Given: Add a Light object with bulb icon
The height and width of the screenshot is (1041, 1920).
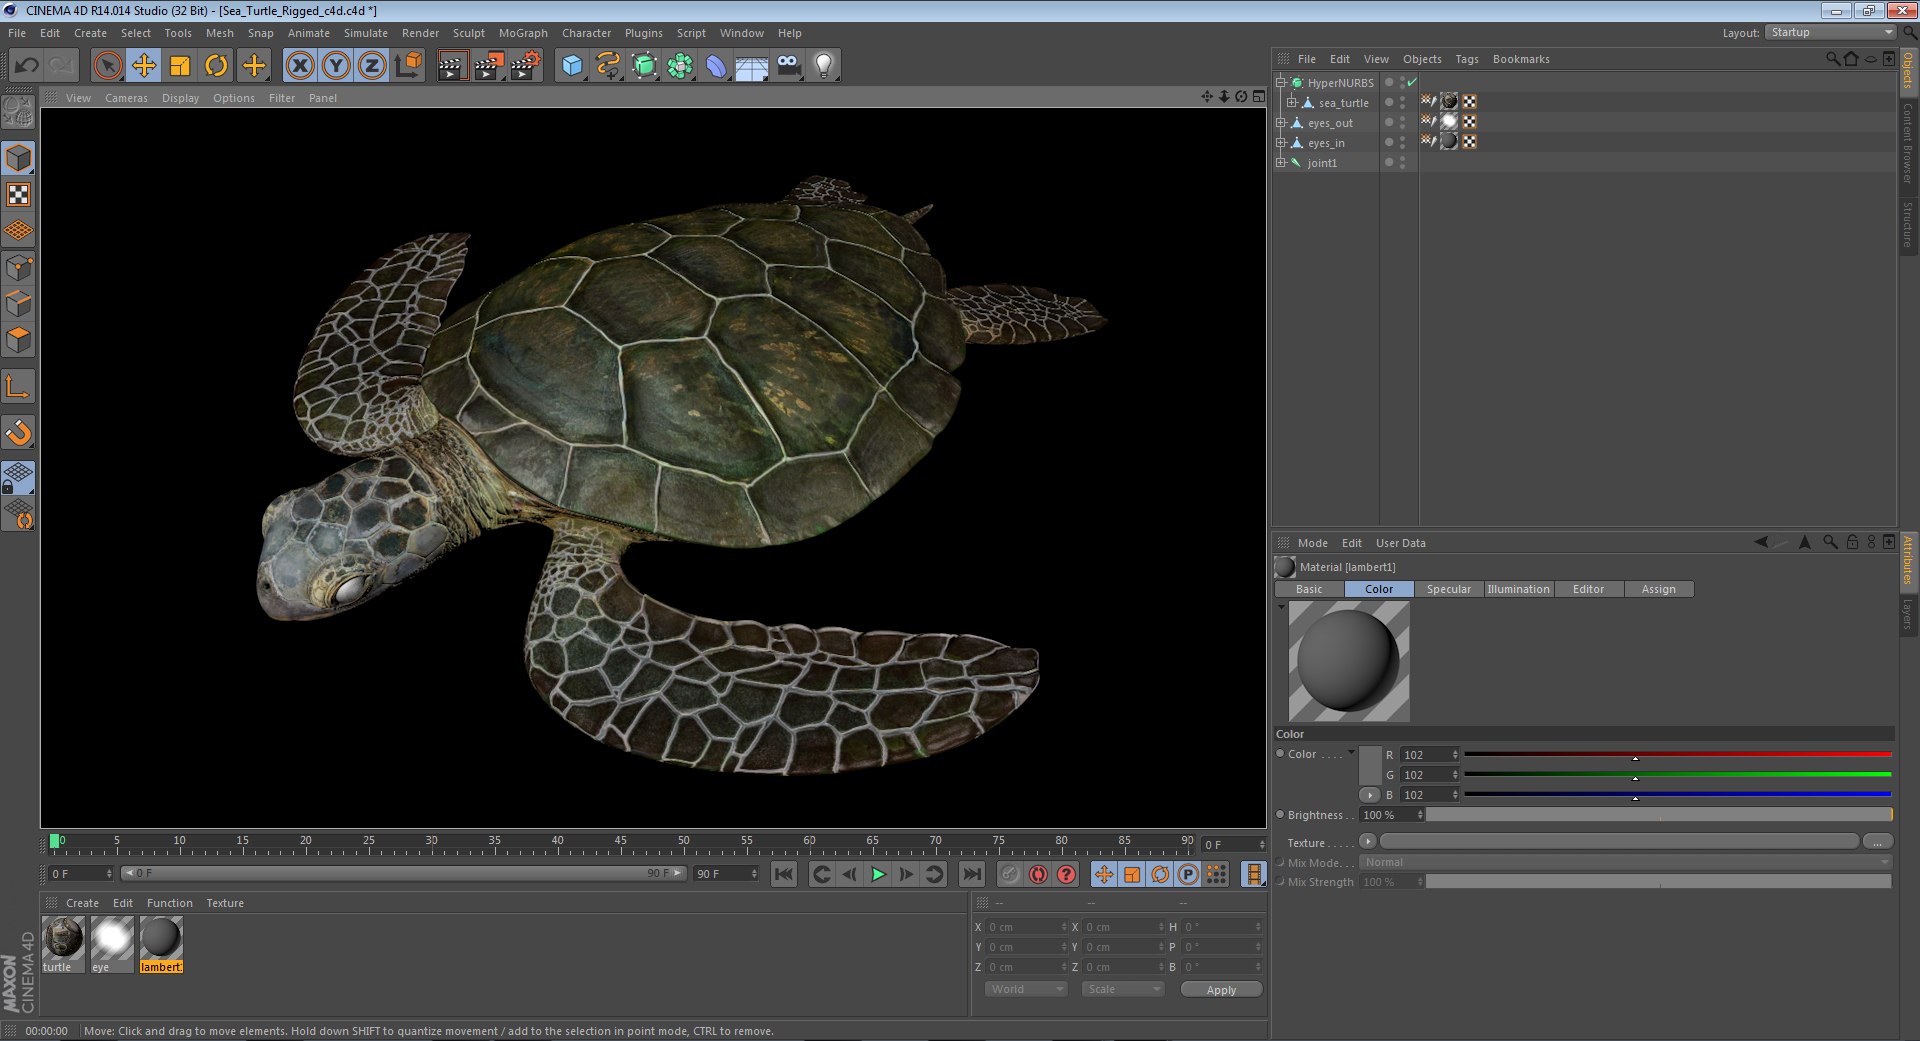Looking at the screenshot, I should coord(824,66).
